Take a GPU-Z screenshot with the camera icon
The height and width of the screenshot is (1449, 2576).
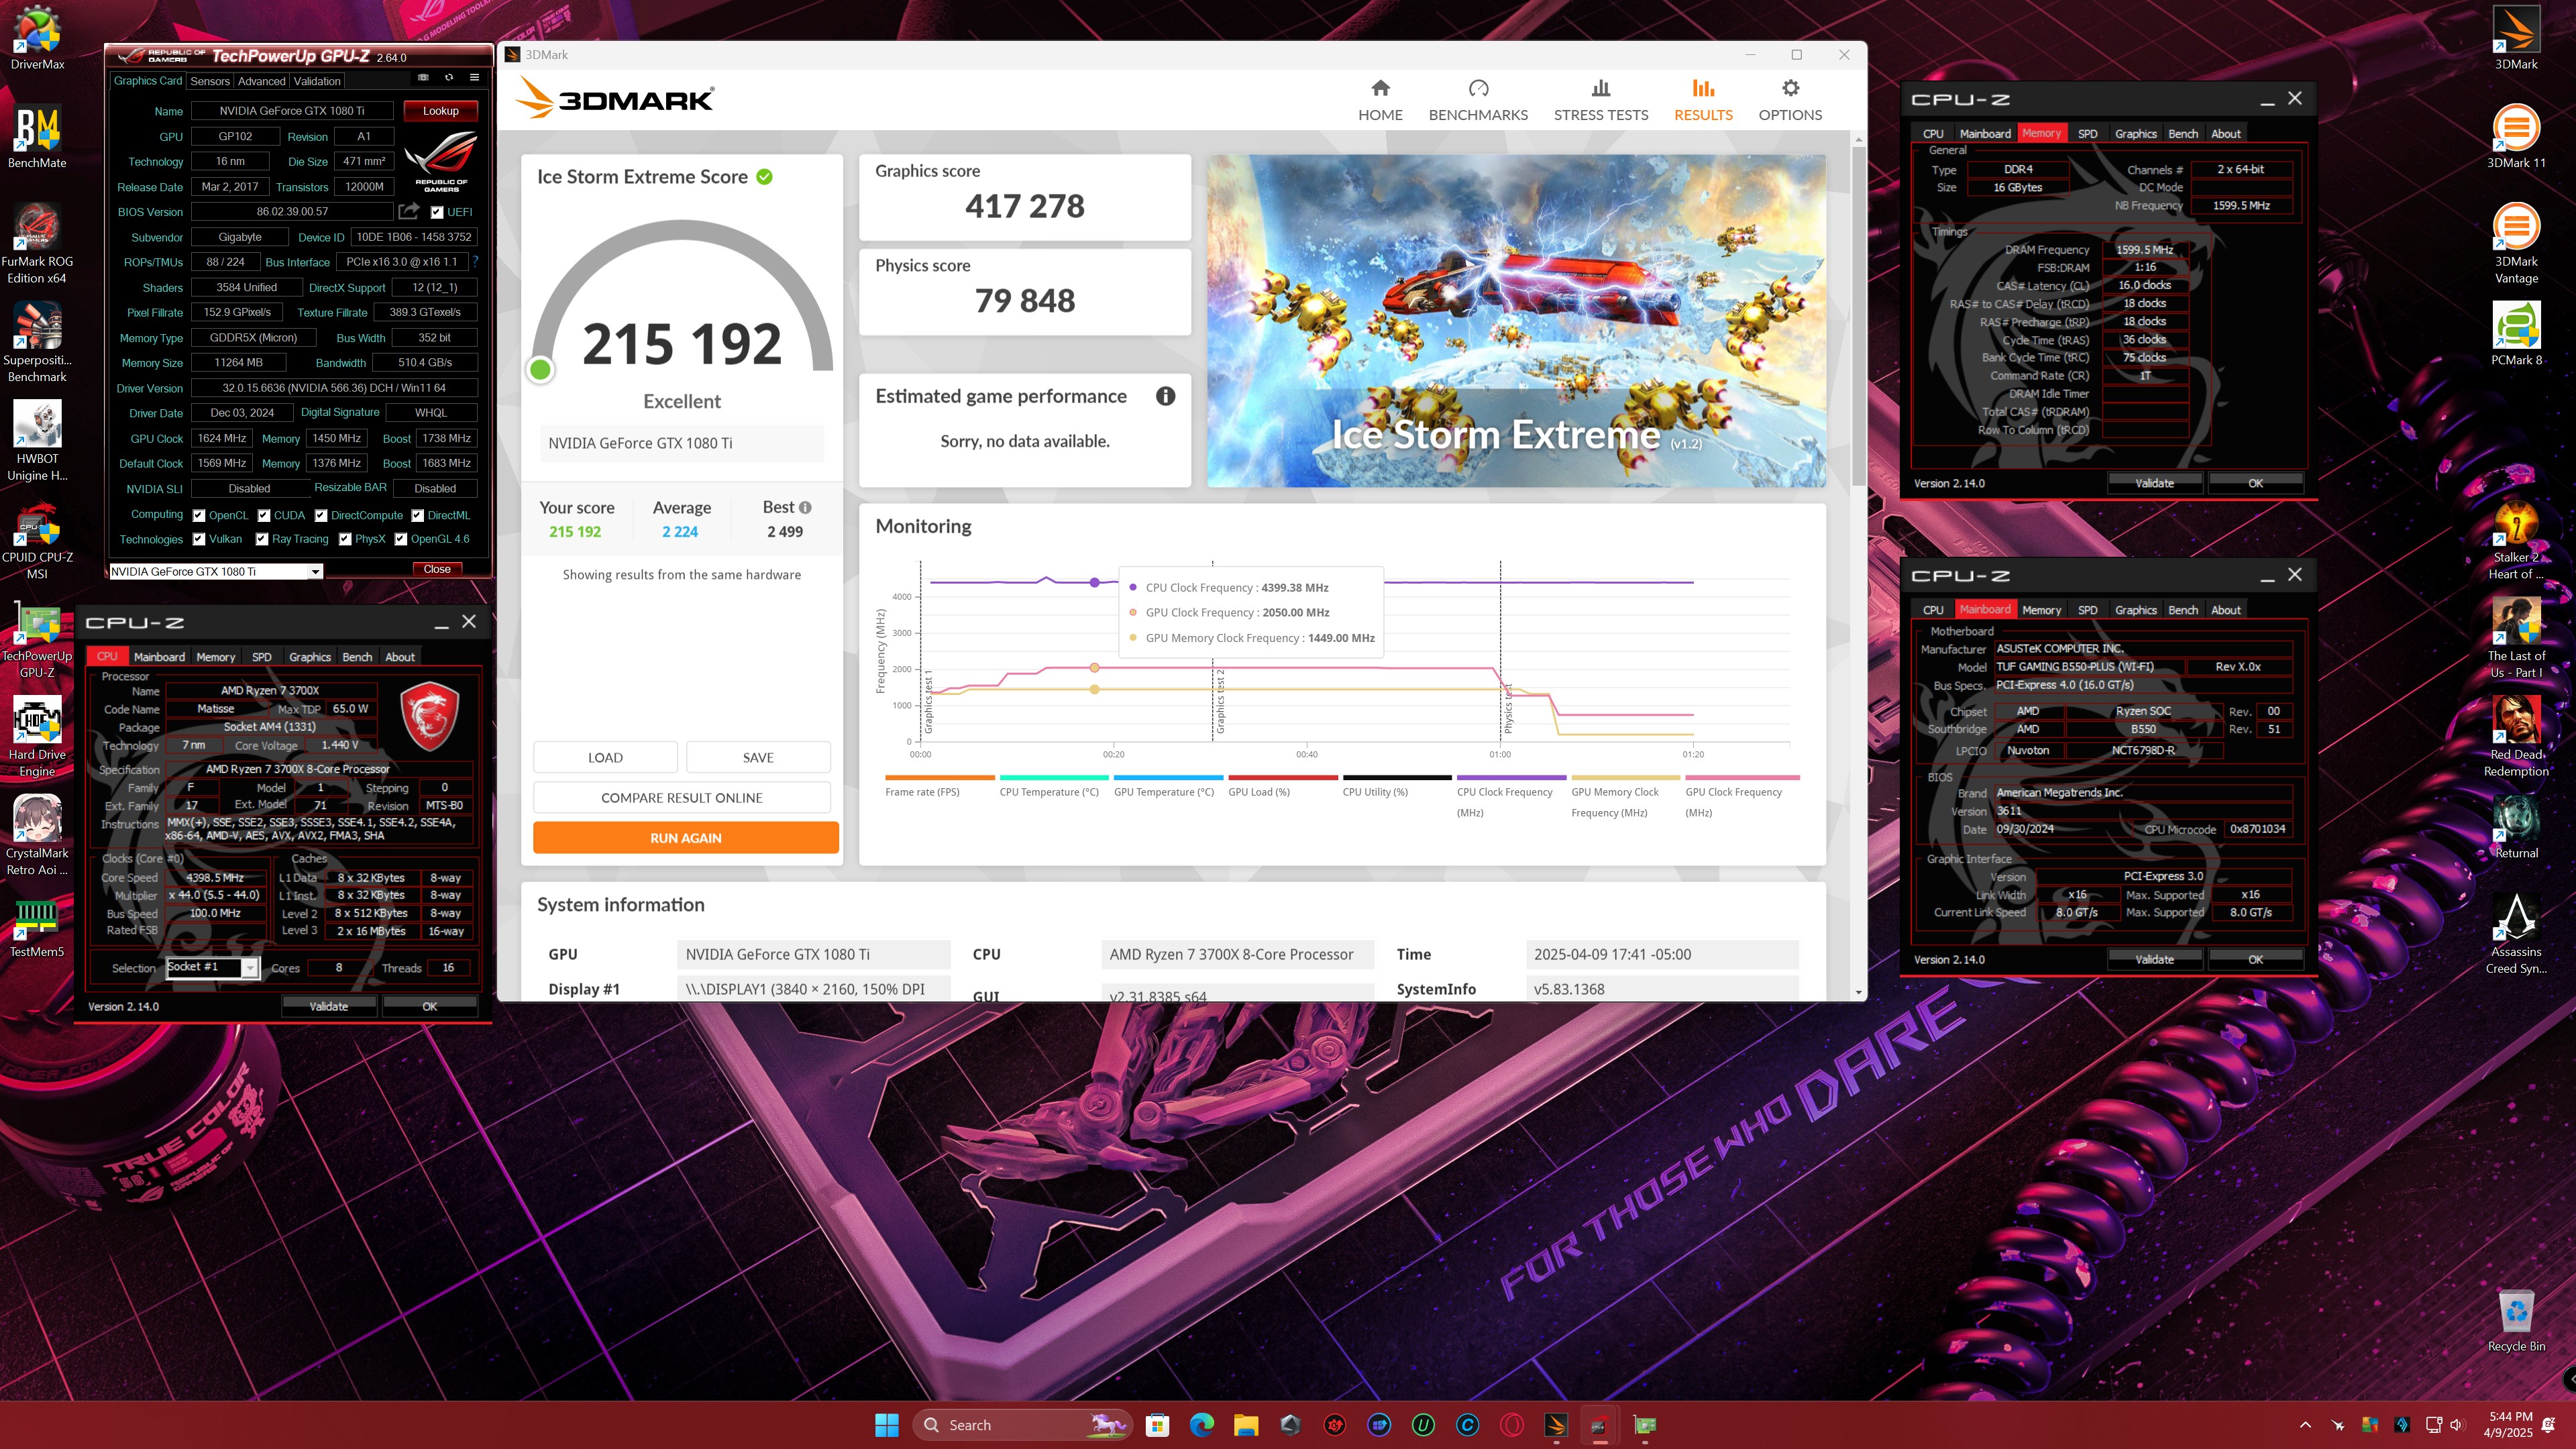coord(423,78)
